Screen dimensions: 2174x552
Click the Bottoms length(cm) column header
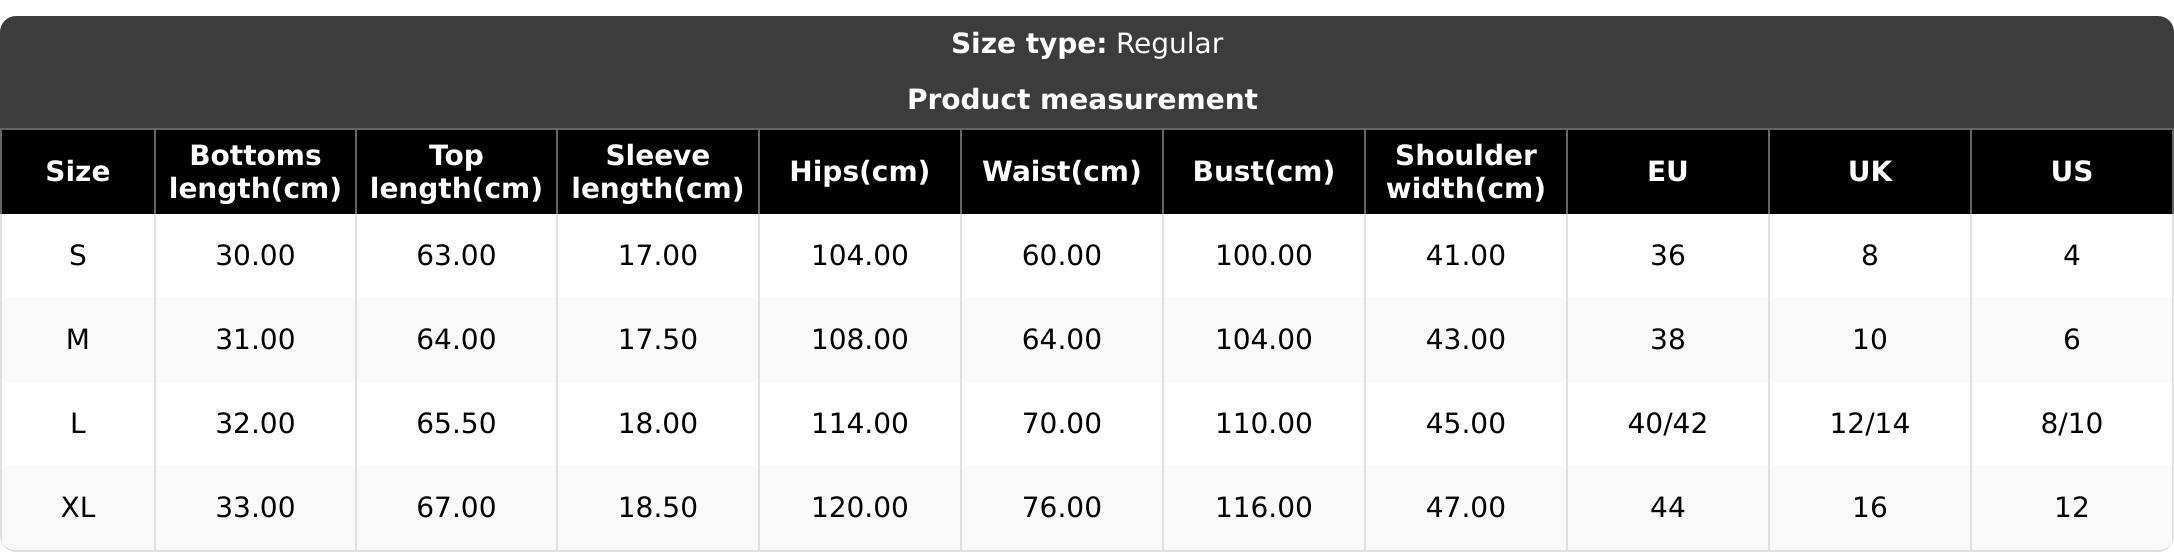(255, 172)
